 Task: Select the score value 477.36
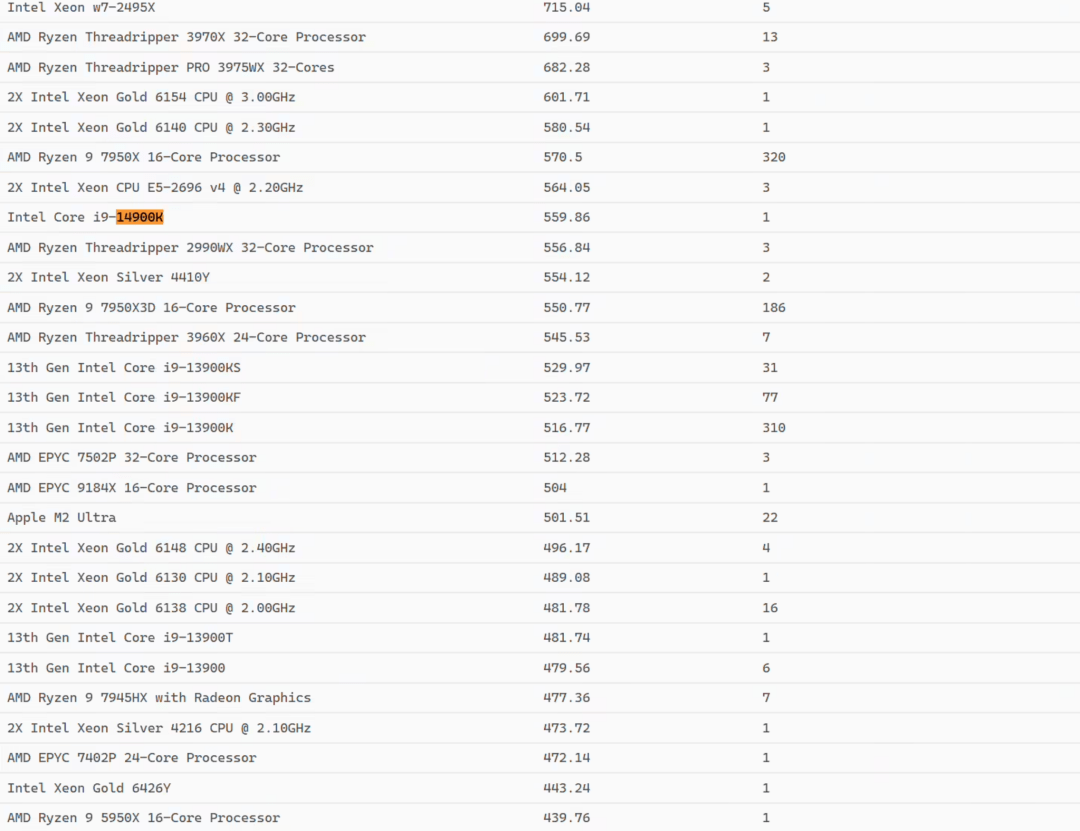[567, 697]
